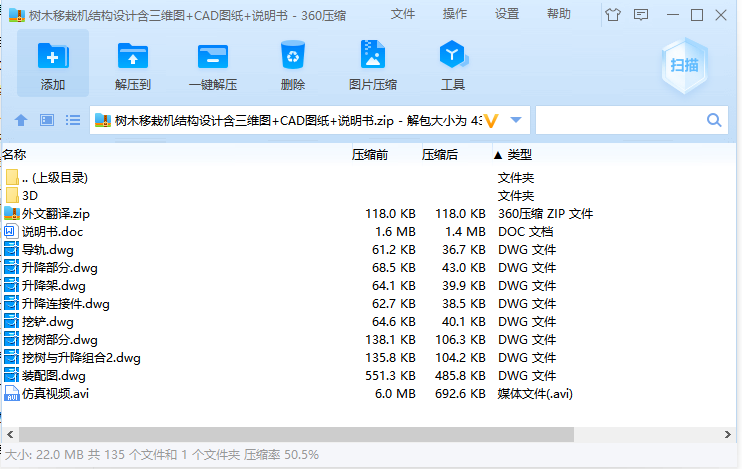This screenshot has height=469, width=742.
Task: Sort by the 名称 column header
Action: pos(14,155)
